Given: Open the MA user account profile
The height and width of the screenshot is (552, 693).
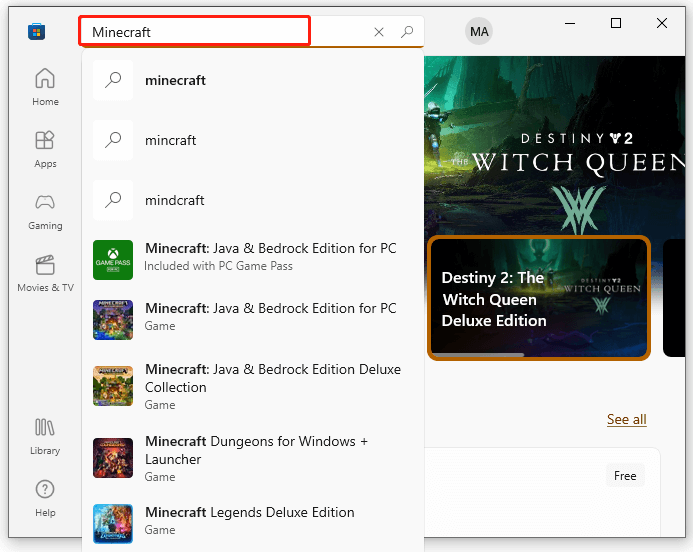Looking at the screenshot, I should 479,32.
